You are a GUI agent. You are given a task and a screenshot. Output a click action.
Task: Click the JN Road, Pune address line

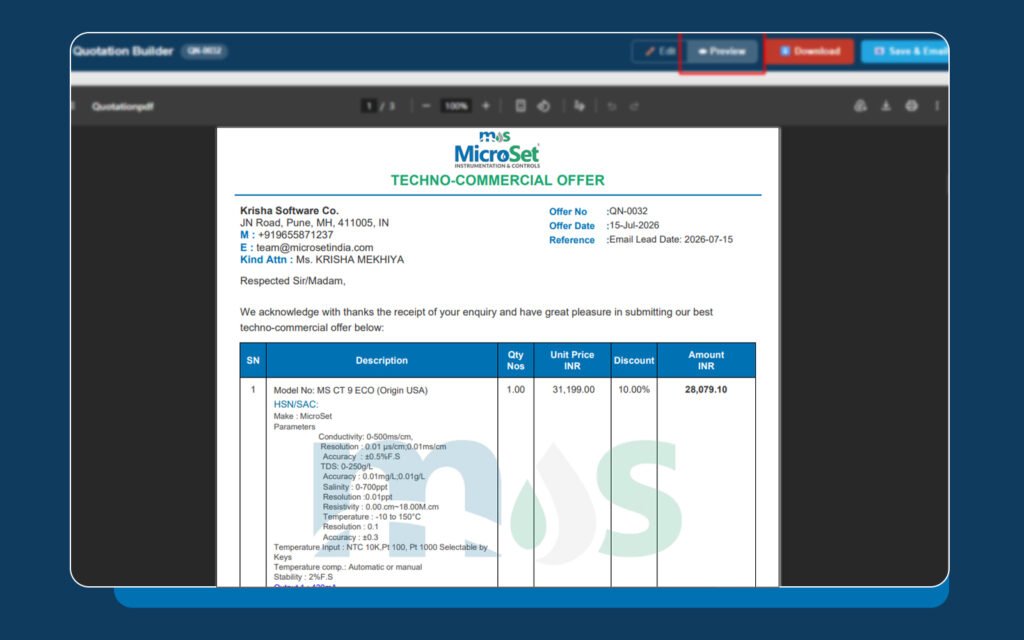[x=314, y=223]
